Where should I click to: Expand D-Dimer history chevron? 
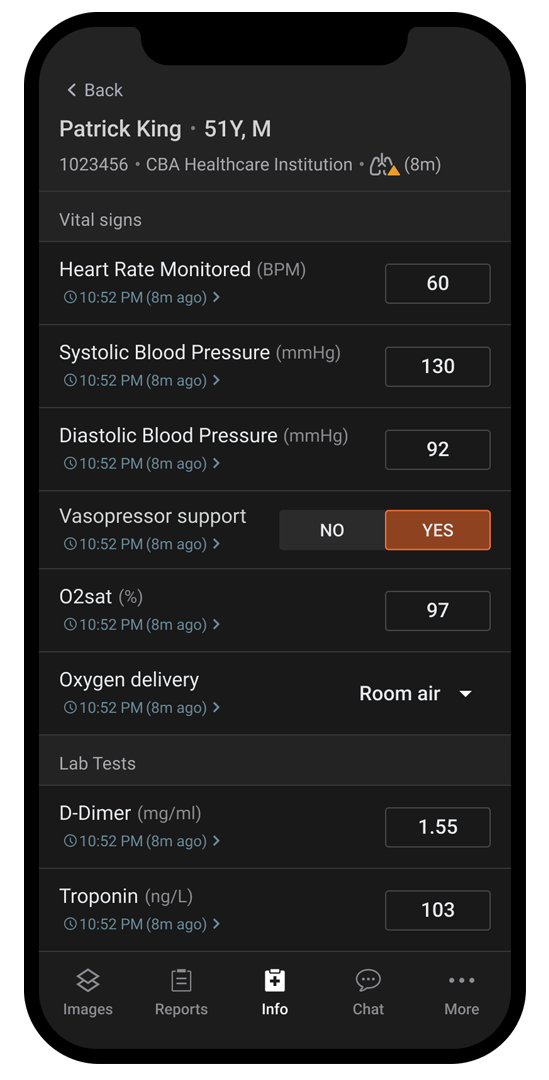click(x=216, y=841)
